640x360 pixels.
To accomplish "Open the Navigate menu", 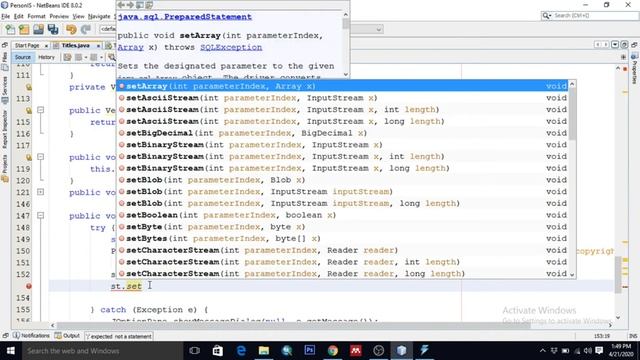I will point(99,16).
